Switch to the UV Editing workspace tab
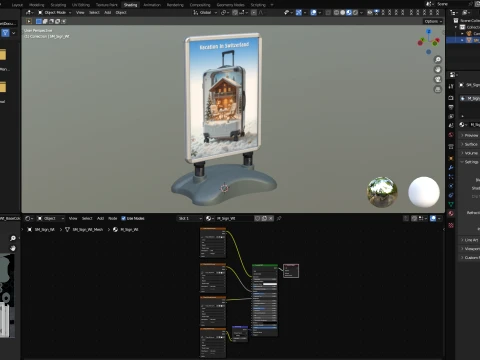This screenshot has width=480, height=360. (81, 5)
